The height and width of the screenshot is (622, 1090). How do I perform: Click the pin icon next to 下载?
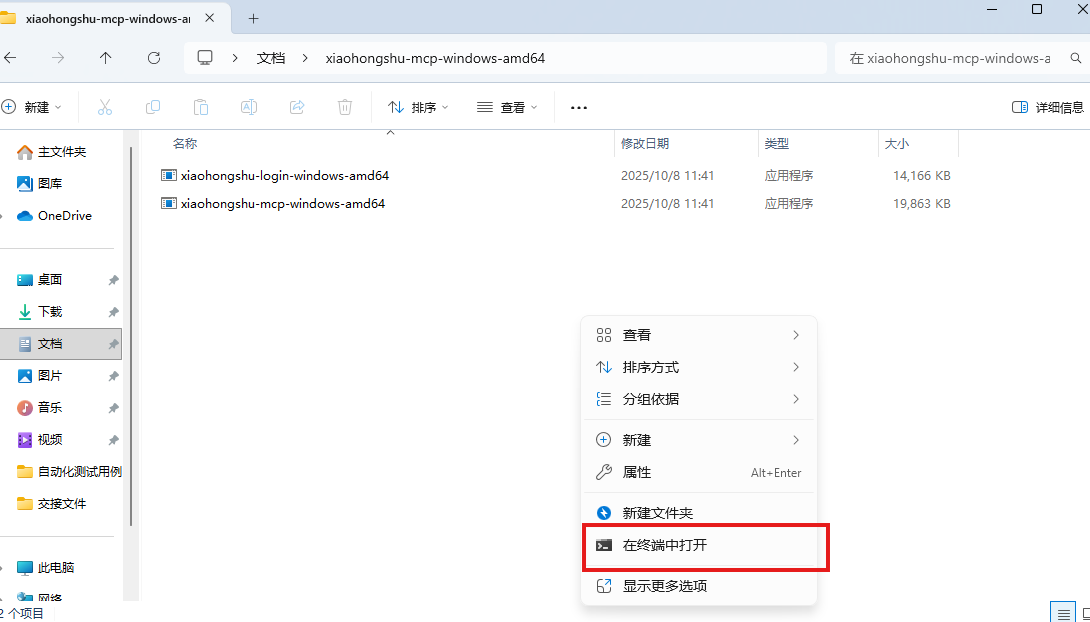tap(113, 312)
